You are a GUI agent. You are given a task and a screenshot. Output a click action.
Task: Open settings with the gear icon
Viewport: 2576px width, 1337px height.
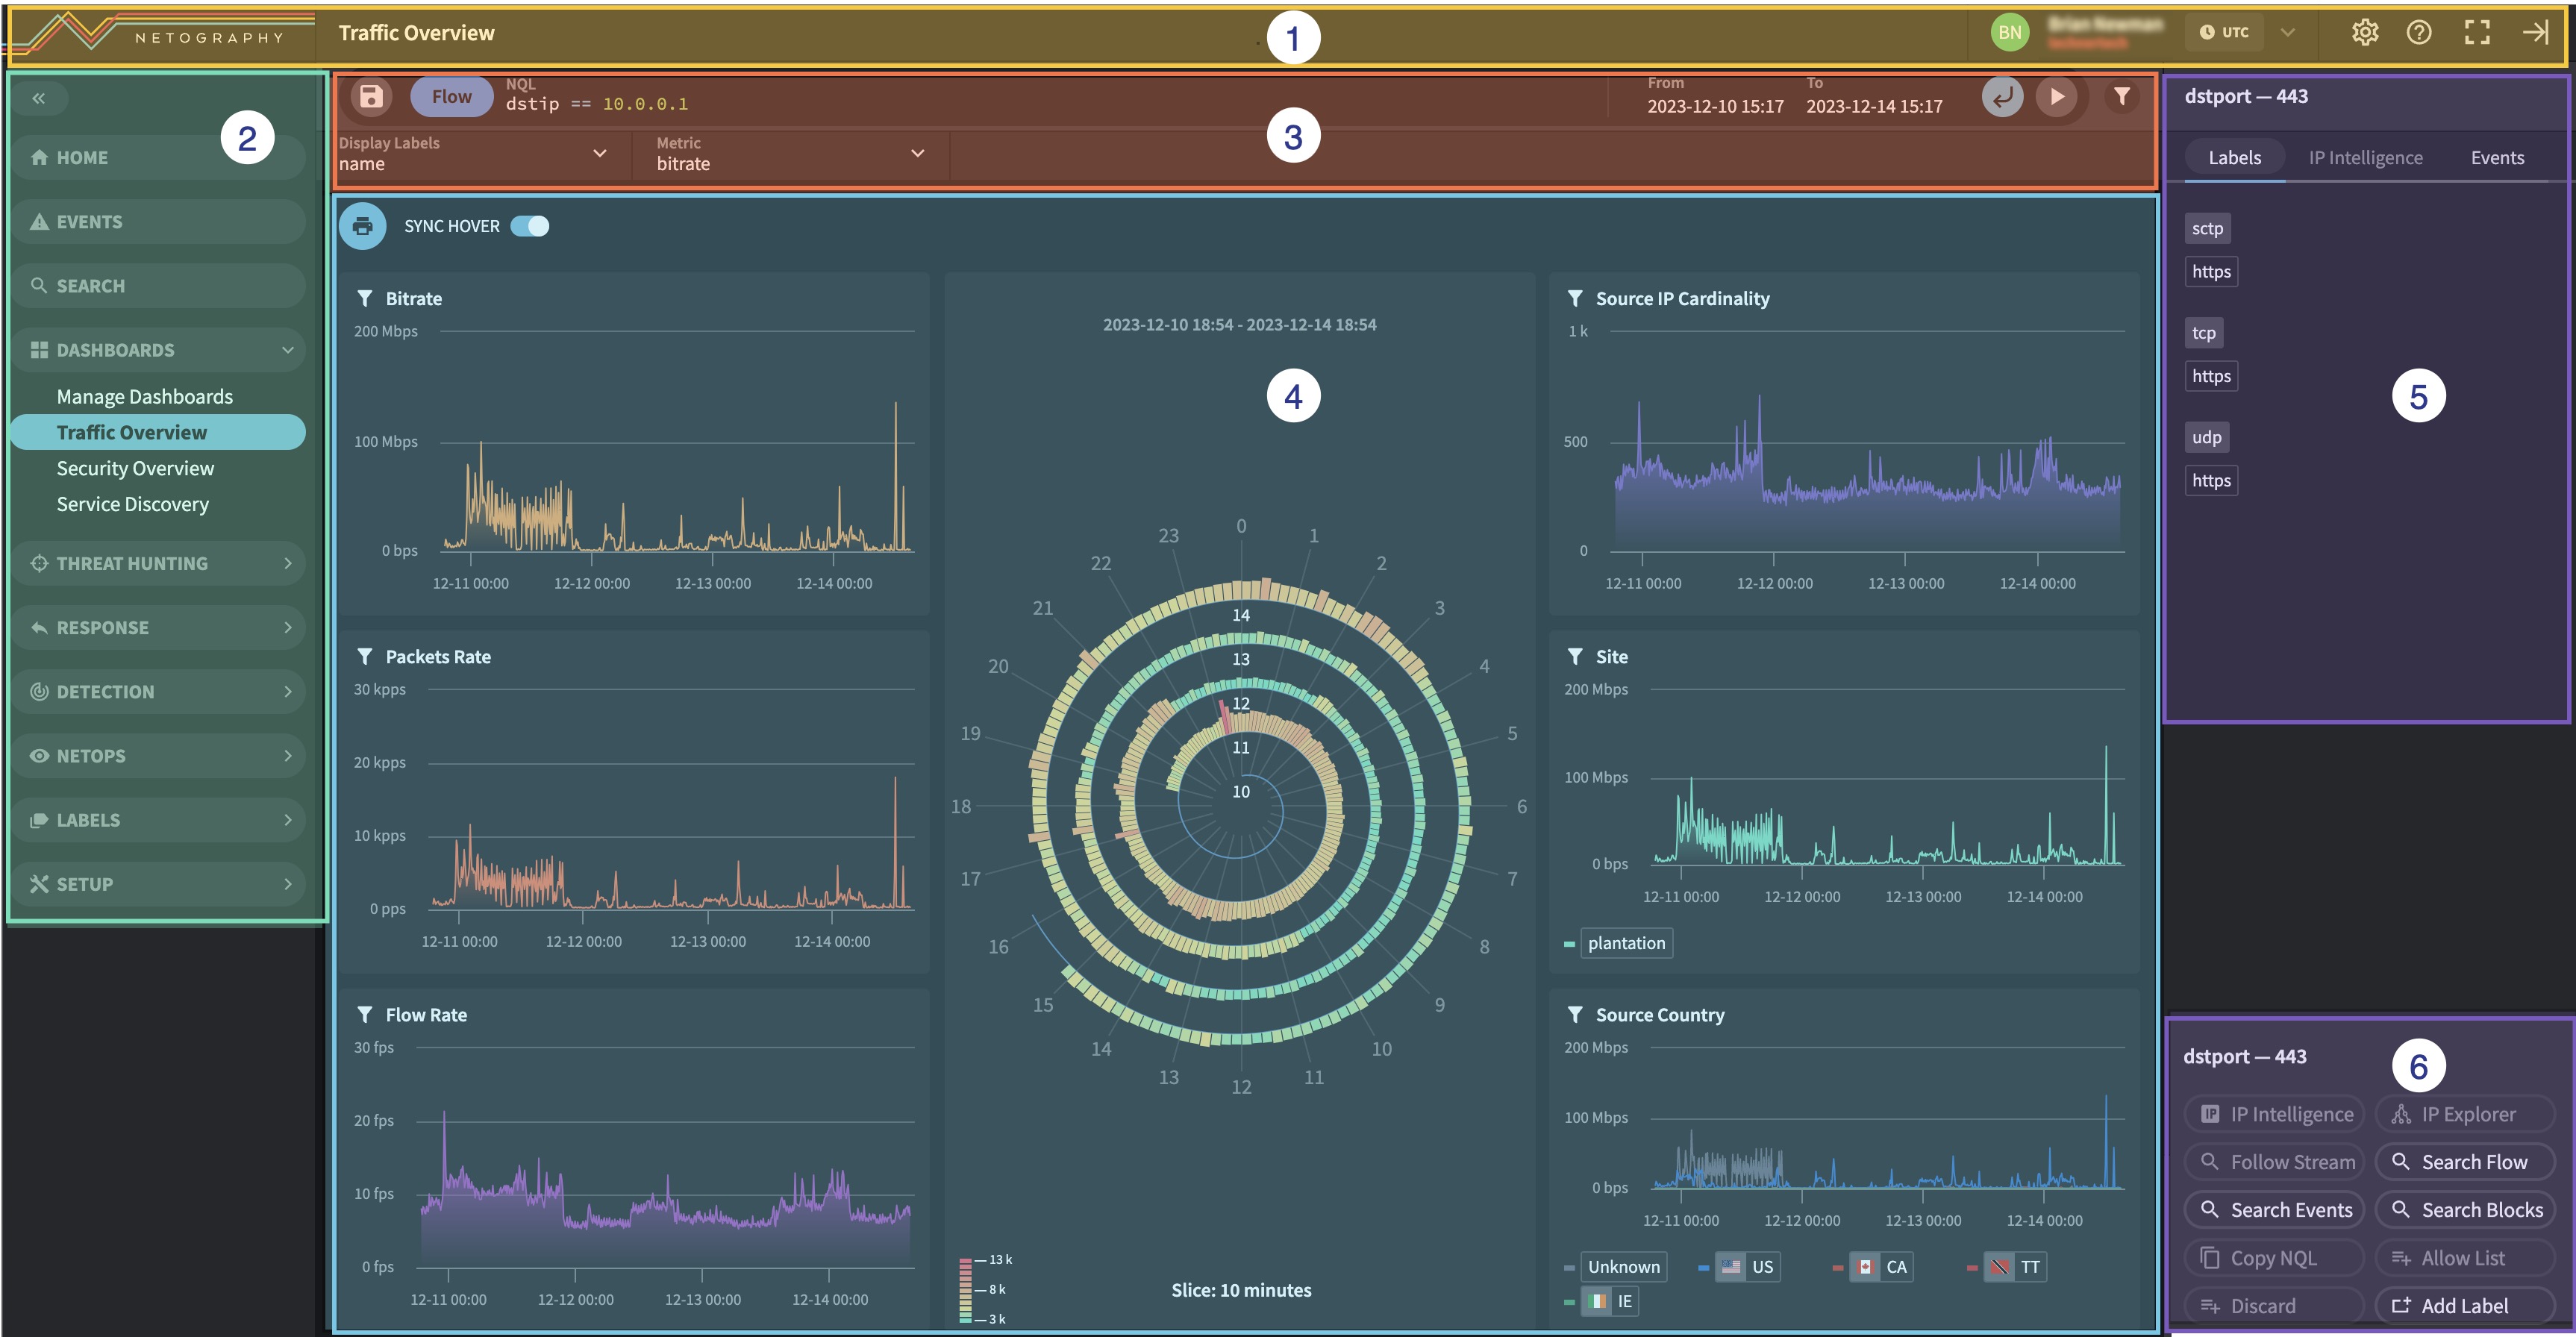pos(2365,31)
